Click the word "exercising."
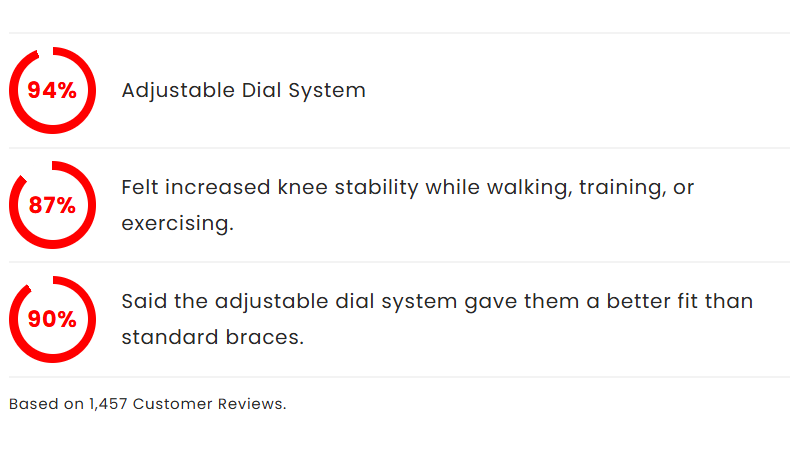This screenshot has height=464, width=804. (177, 223)
